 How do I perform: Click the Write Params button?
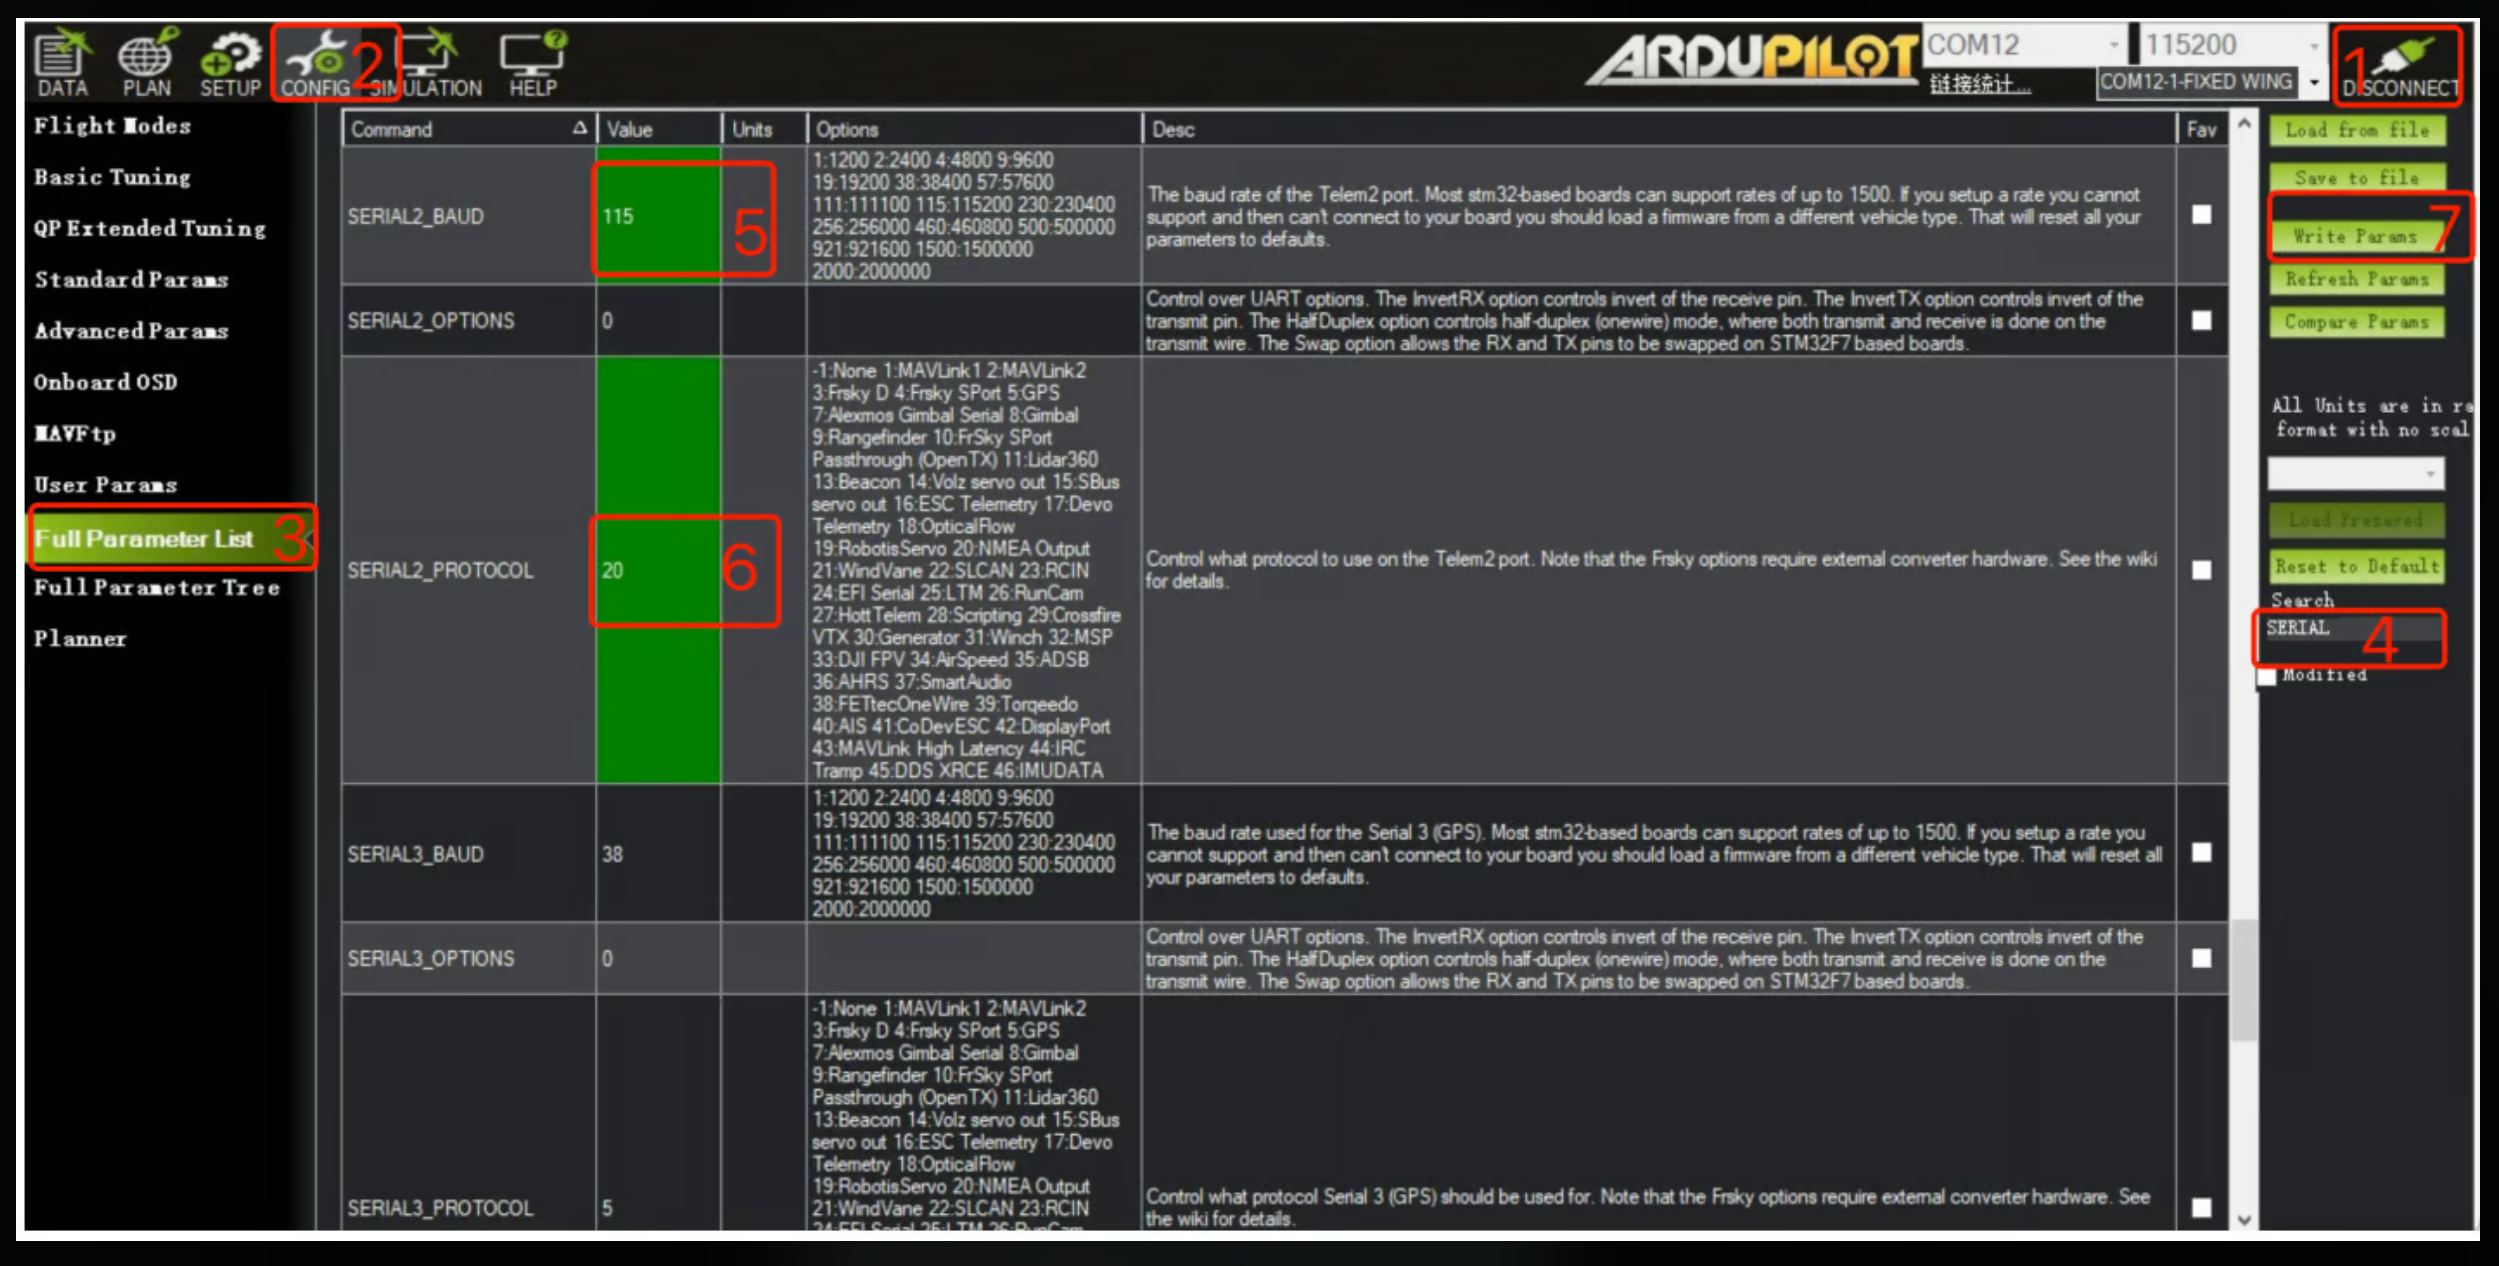2355,237
